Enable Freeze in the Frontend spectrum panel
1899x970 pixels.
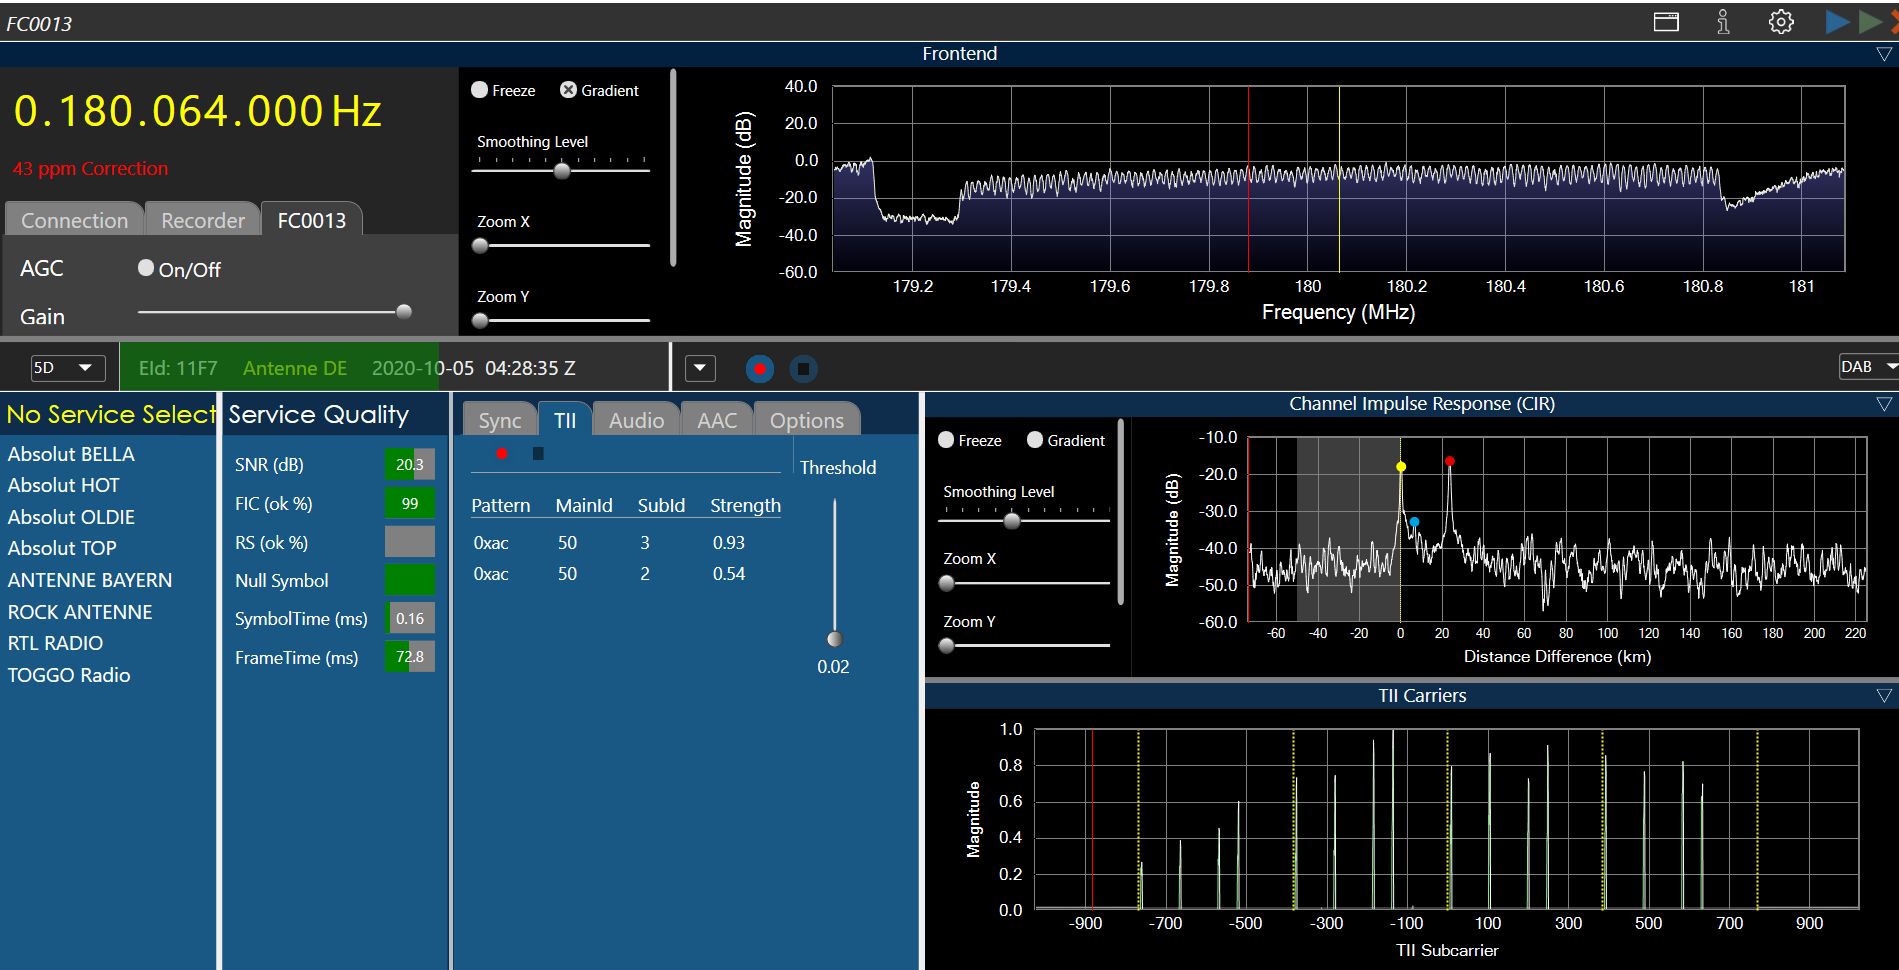[480, 90]
